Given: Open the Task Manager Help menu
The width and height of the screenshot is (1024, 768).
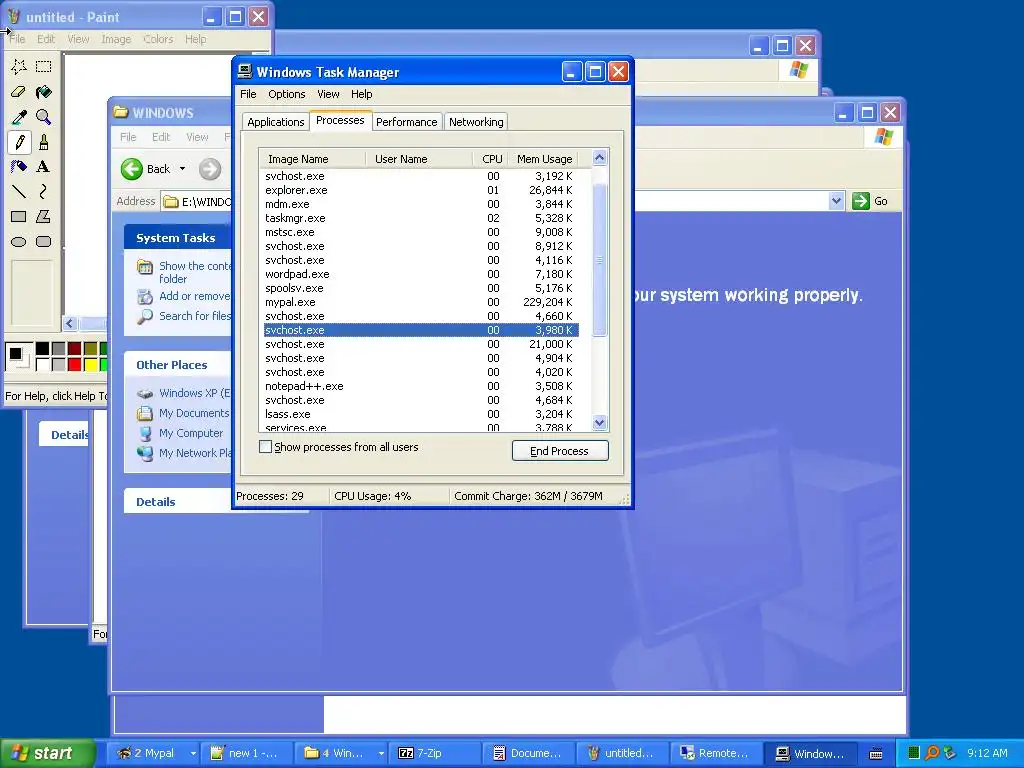Looking at the screenshot, I should [x=361, y=94].
